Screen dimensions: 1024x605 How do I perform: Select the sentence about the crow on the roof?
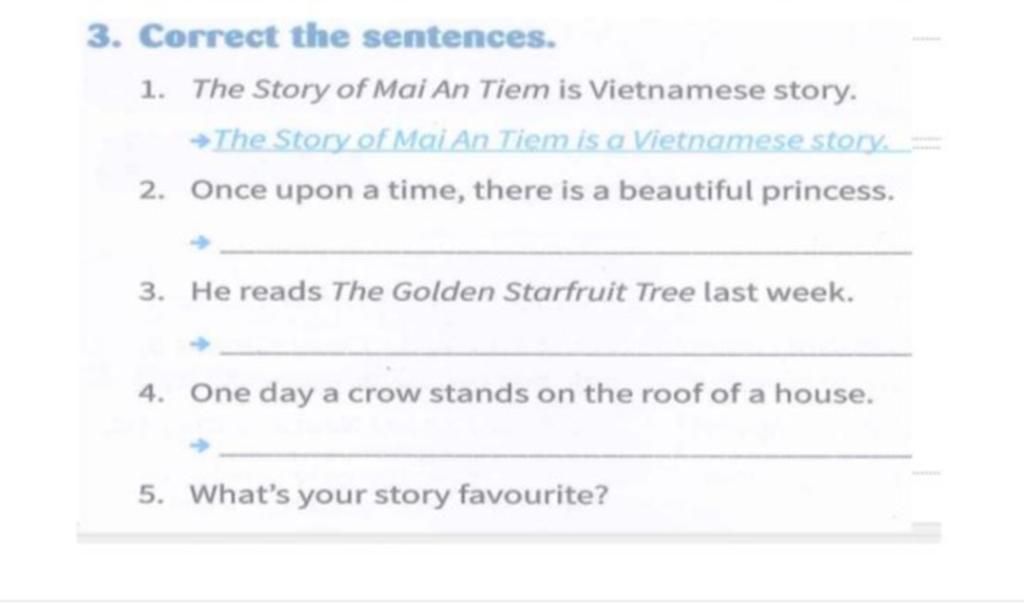pyautogui.click(x=532, y=394)
